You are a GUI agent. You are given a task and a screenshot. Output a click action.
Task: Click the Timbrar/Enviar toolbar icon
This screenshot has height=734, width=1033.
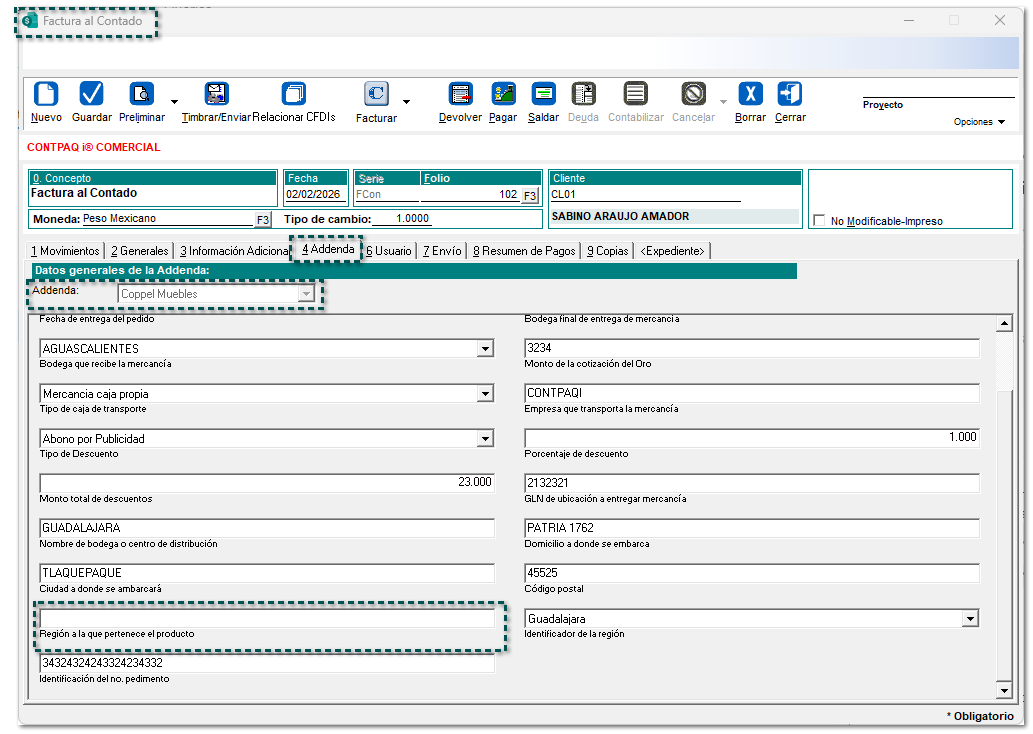click(216, 95)
